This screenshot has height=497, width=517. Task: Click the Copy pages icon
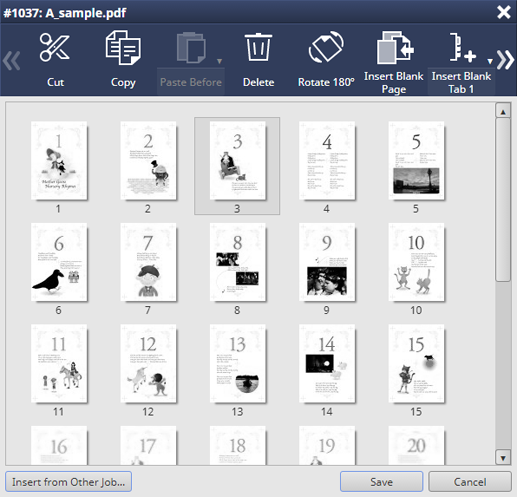click(x=123, y=47)
